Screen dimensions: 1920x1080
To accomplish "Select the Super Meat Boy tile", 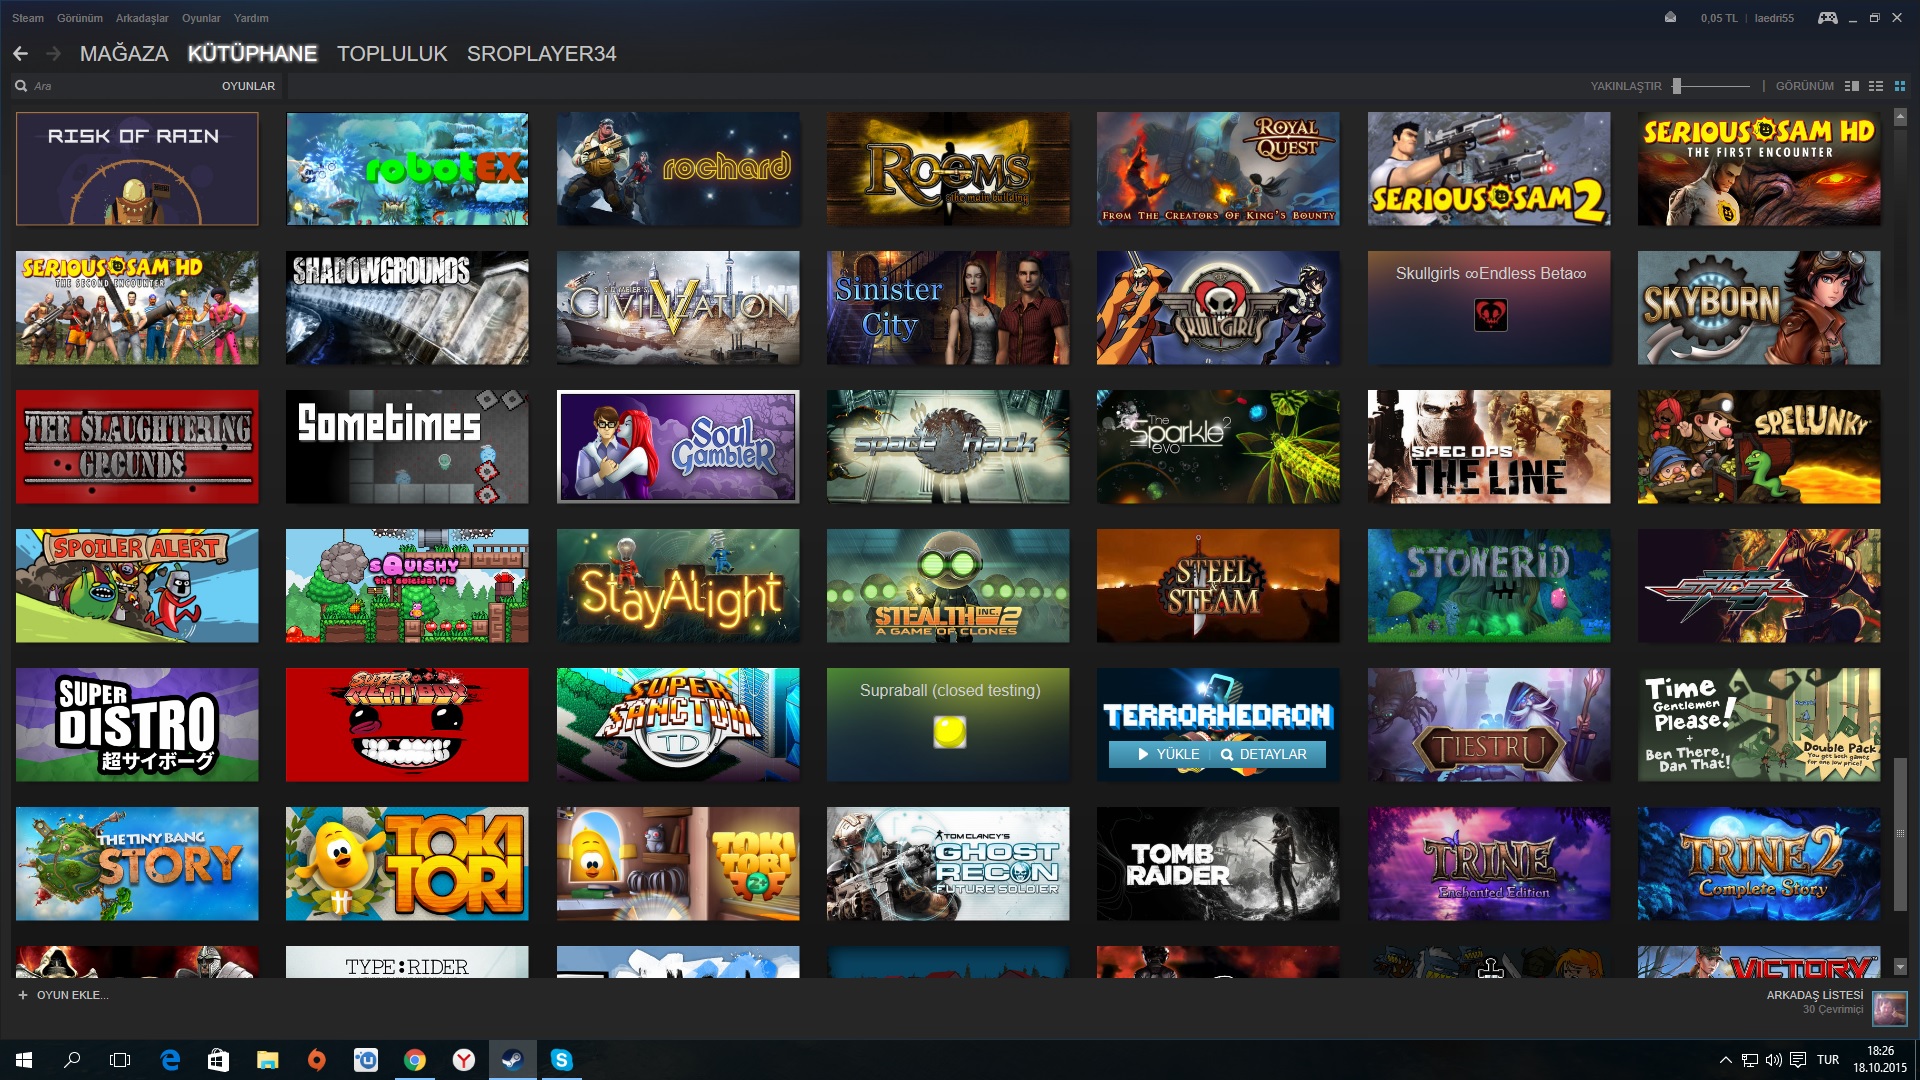I will point(407,725).
